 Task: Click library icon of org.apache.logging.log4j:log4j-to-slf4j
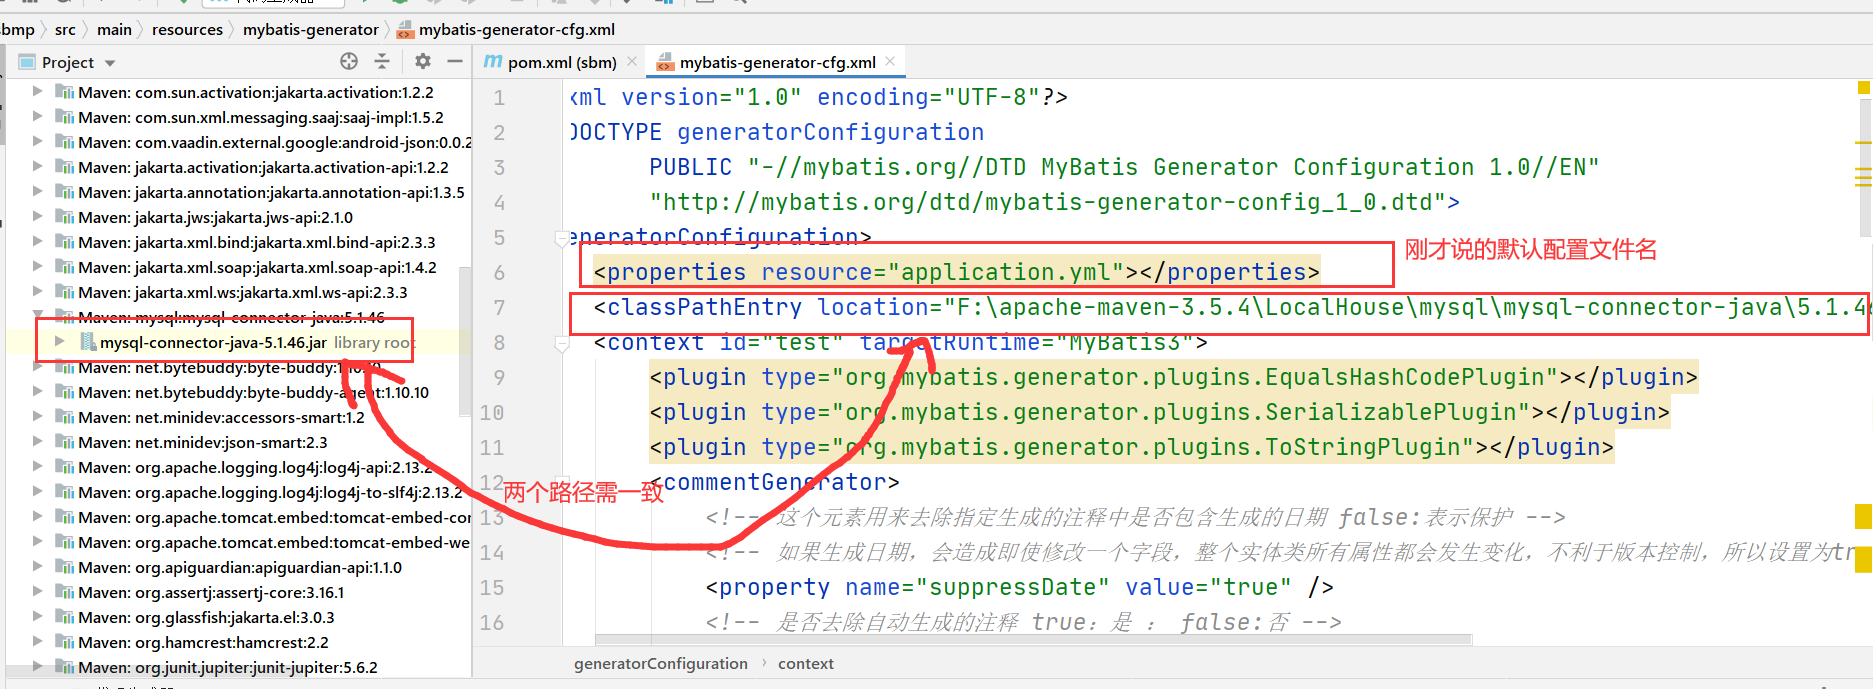[65, 492]
